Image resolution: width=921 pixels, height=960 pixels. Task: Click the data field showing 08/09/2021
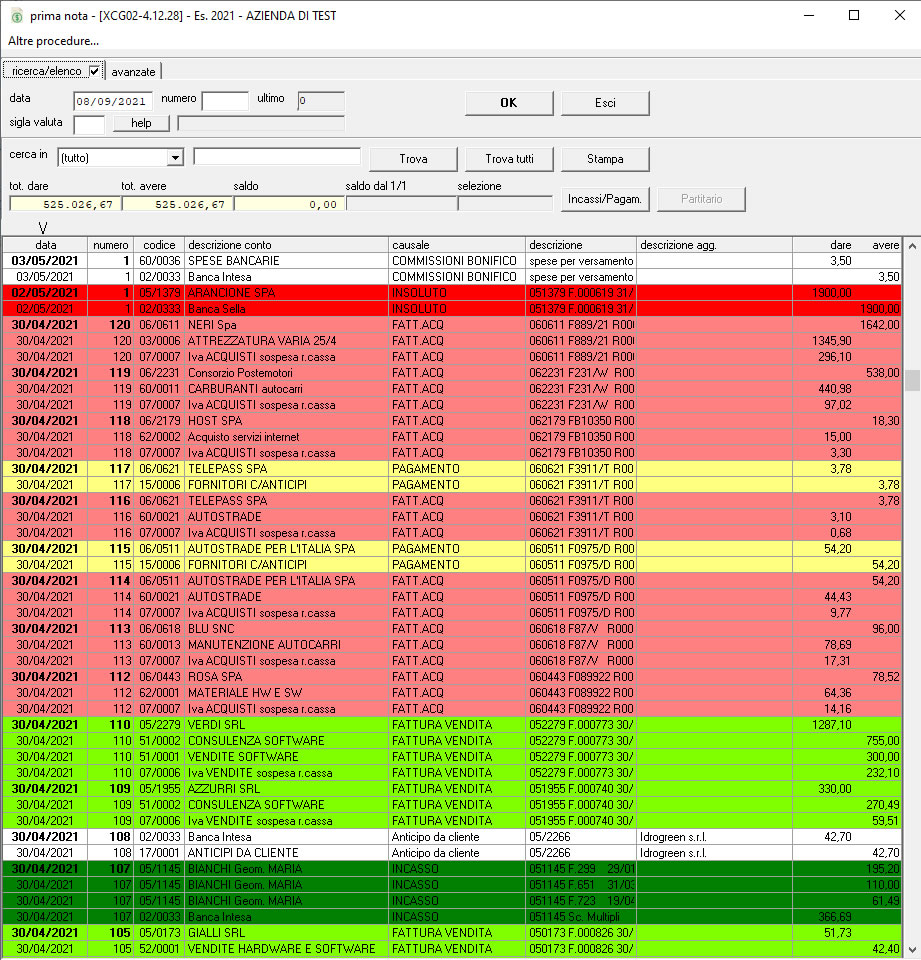pyautogui.click(x=113, y=101)
